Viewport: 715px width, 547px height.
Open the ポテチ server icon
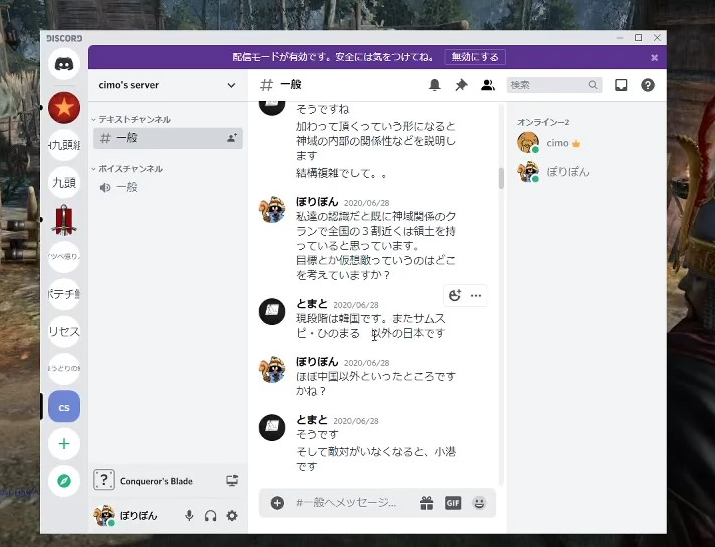coord(64,294)
